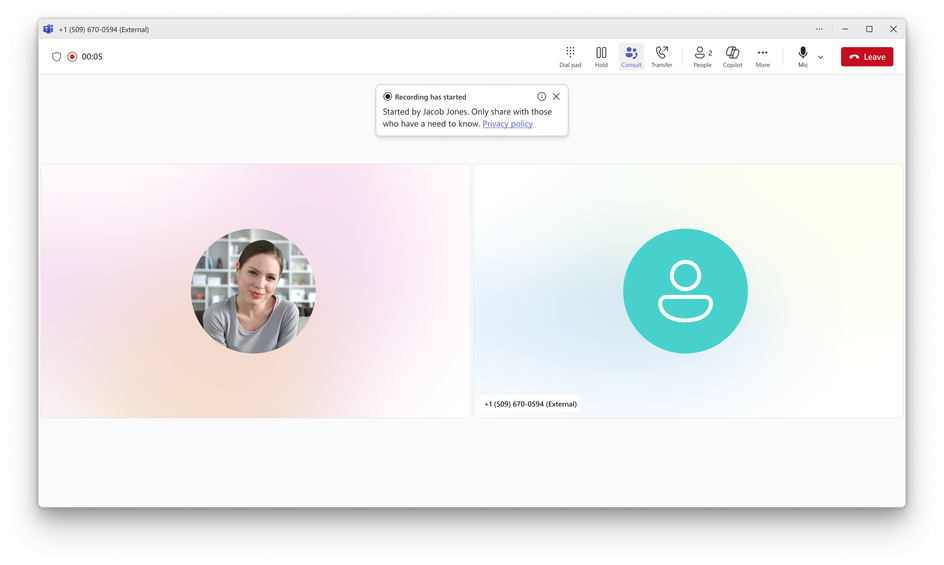The height and width of the screenshot is (565, 944).
Task: Click the info icon in recording notification
Action: coord(541,96)
